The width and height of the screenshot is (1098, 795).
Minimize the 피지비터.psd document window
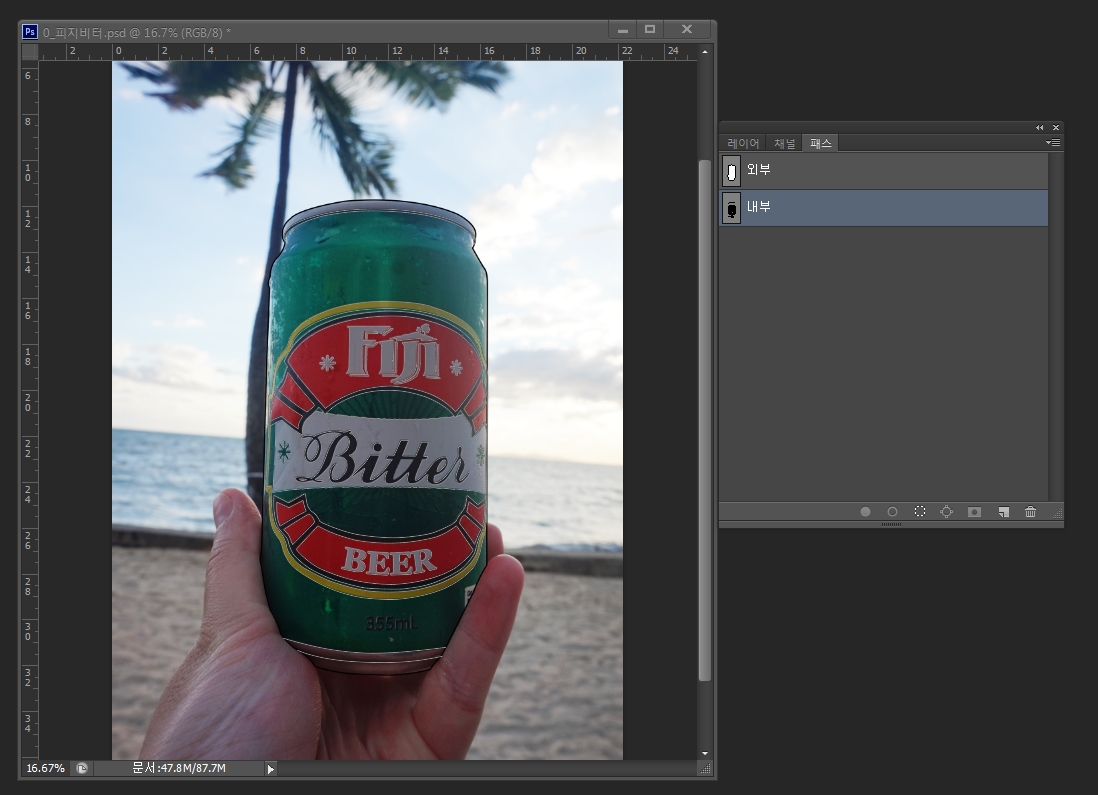pyautogui.click(x=623, y=29)
